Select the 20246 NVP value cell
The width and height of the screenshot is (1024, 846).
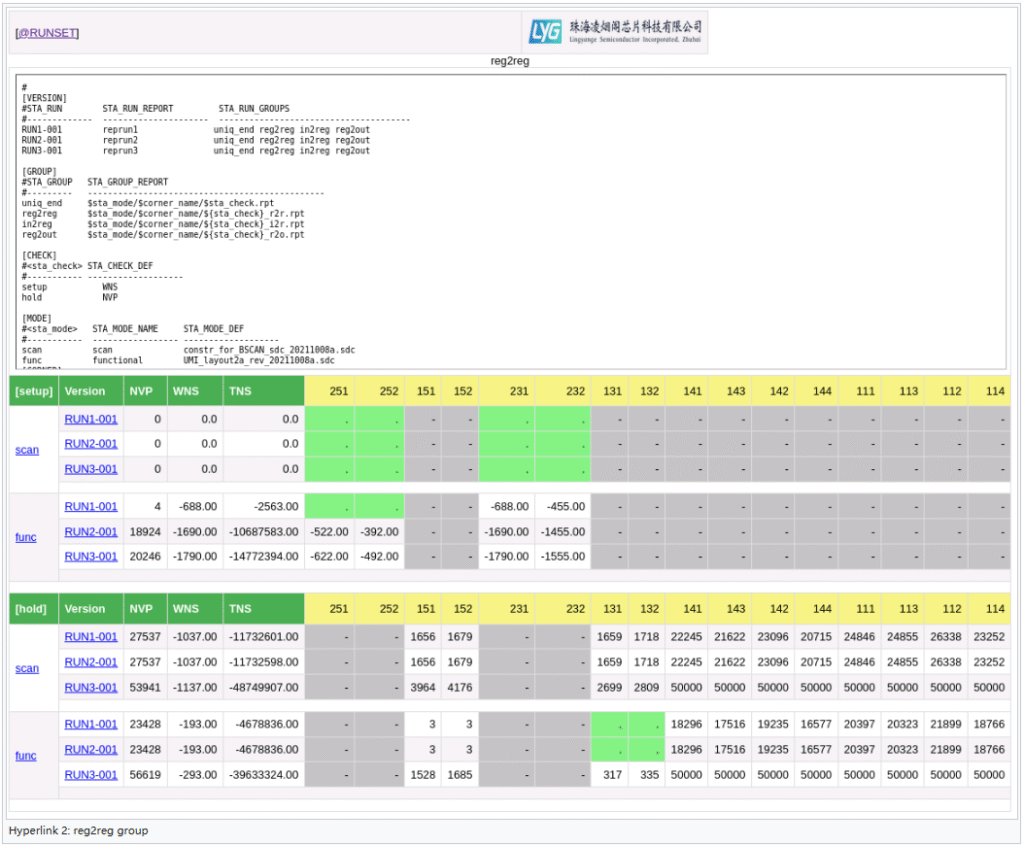pos(145,557)
